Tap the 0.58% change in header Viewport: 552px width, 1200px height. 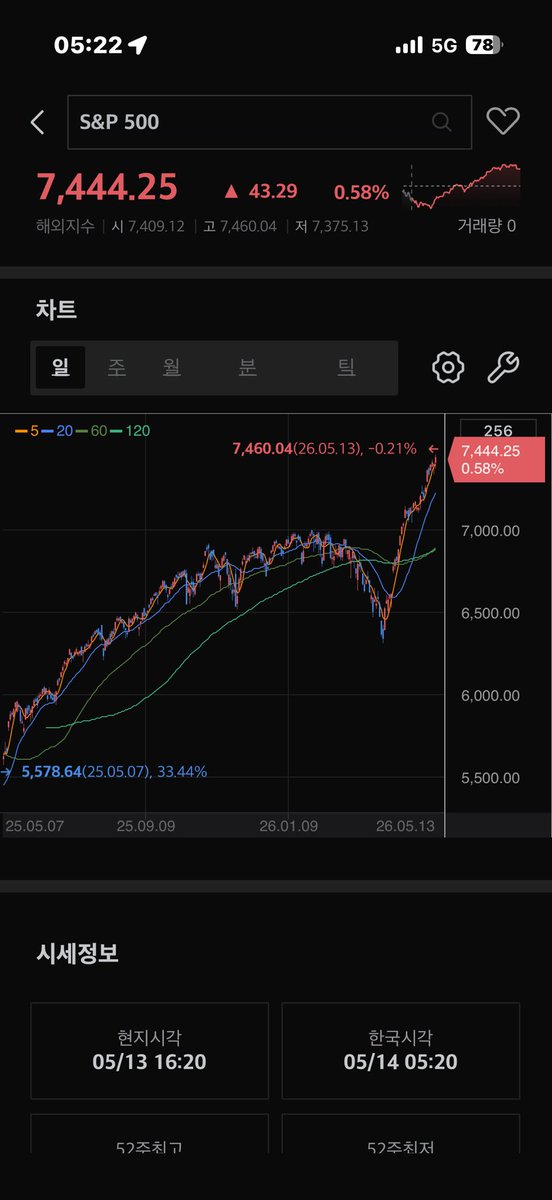tap(361, 191)
